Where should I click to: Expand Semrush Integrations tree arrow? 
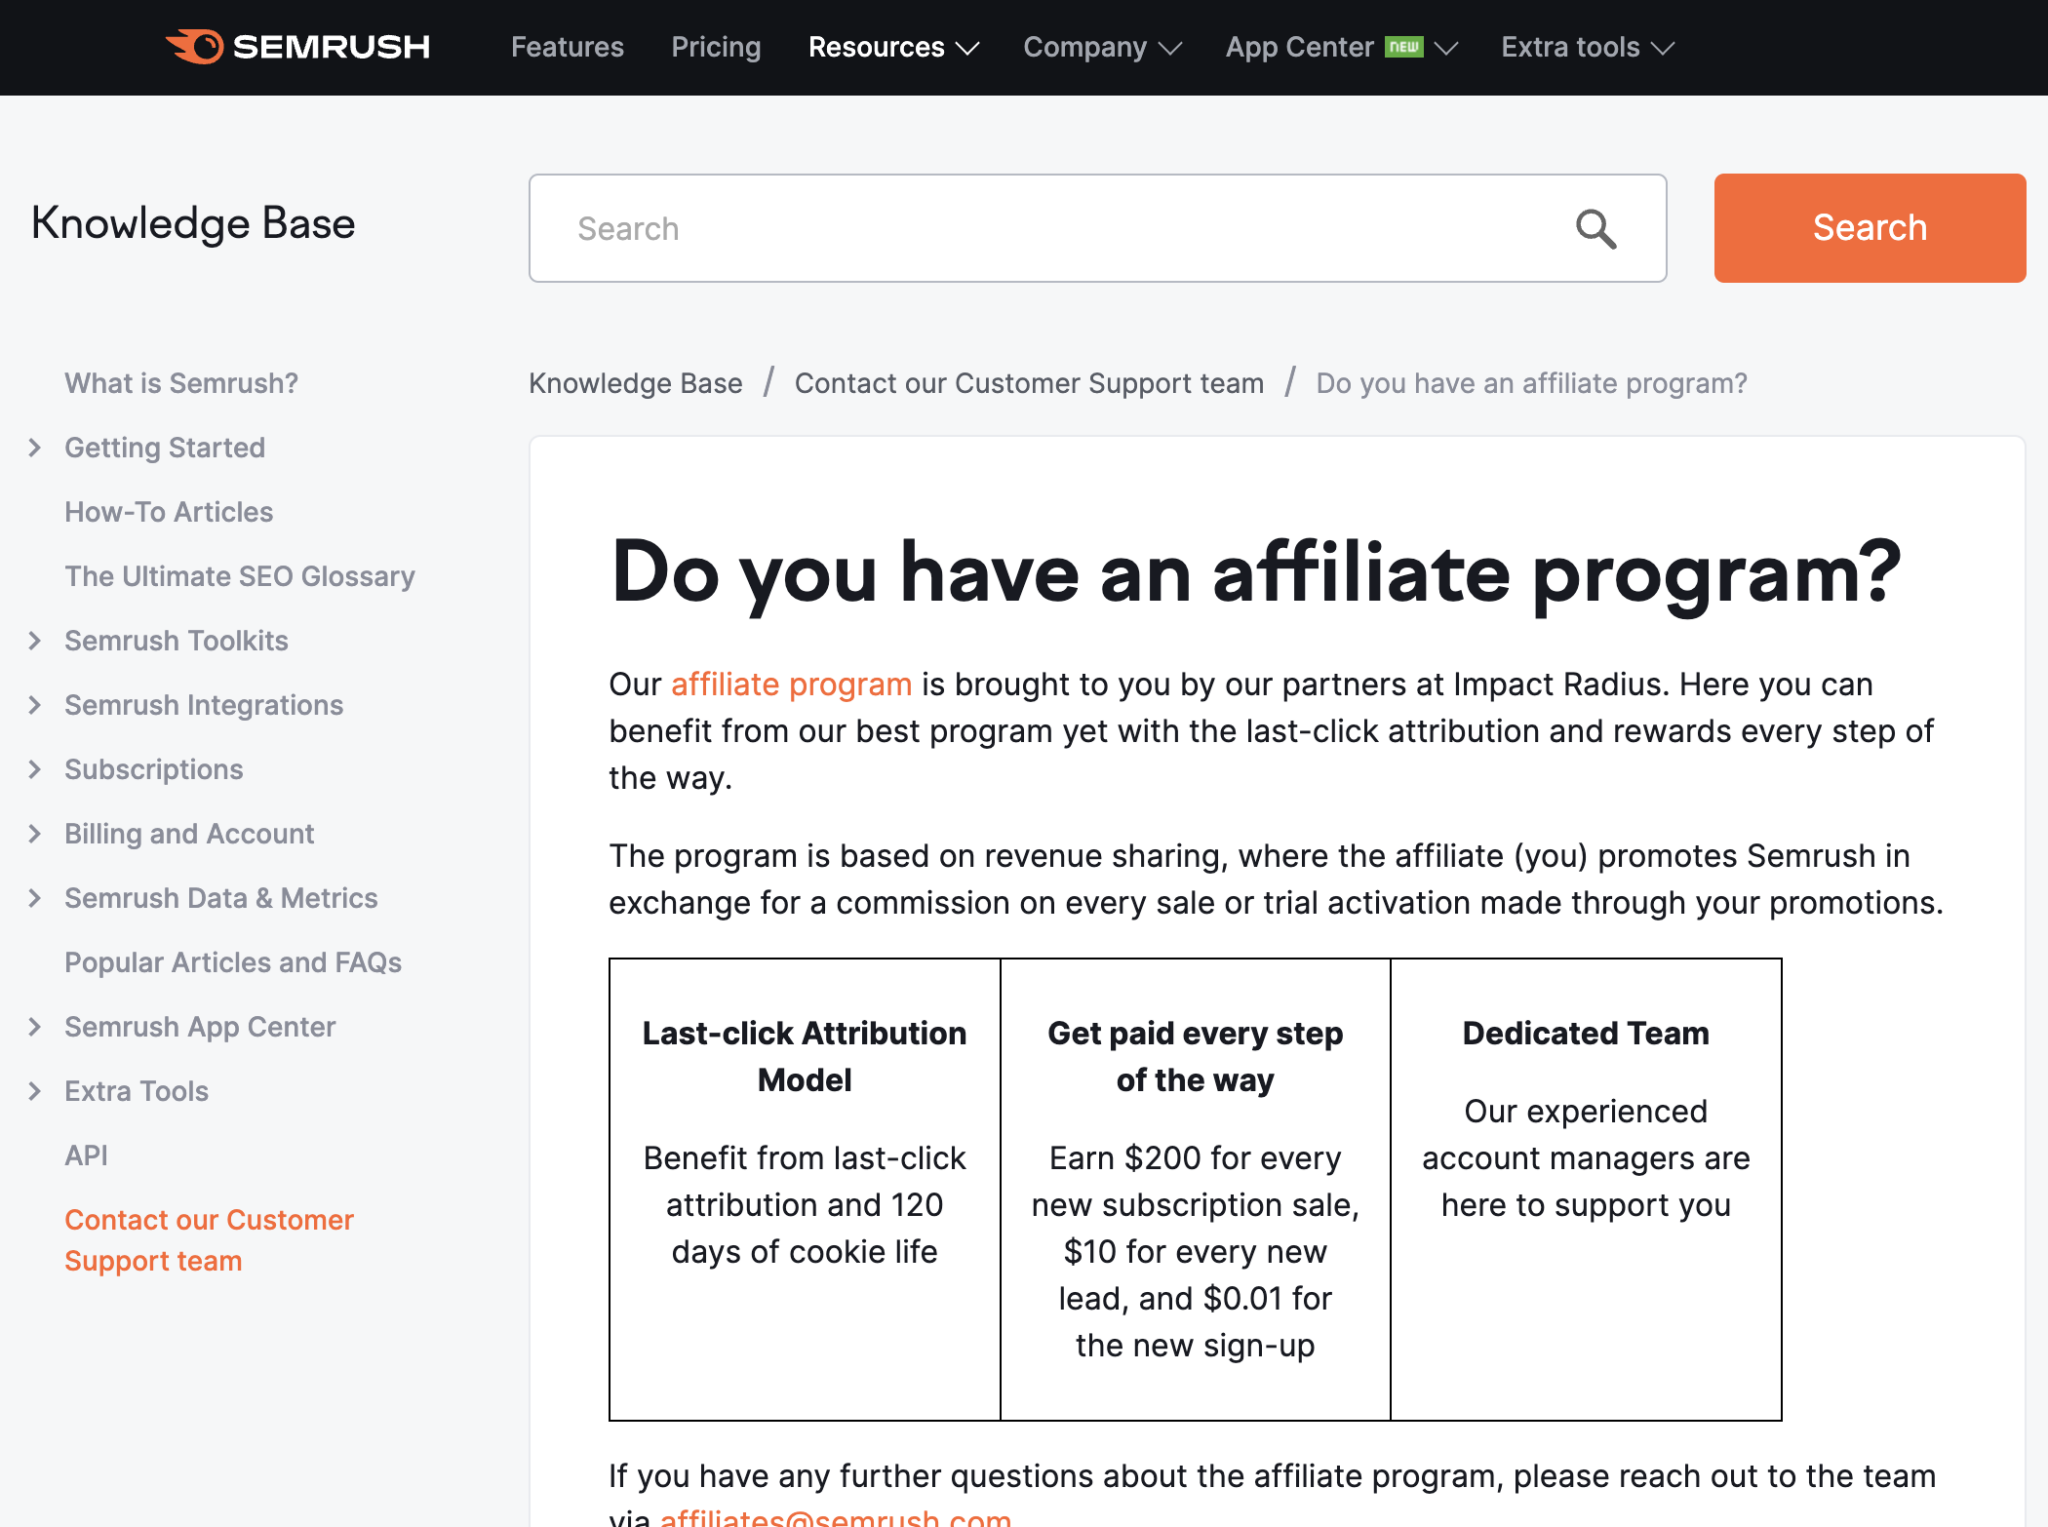pos(35,705)
